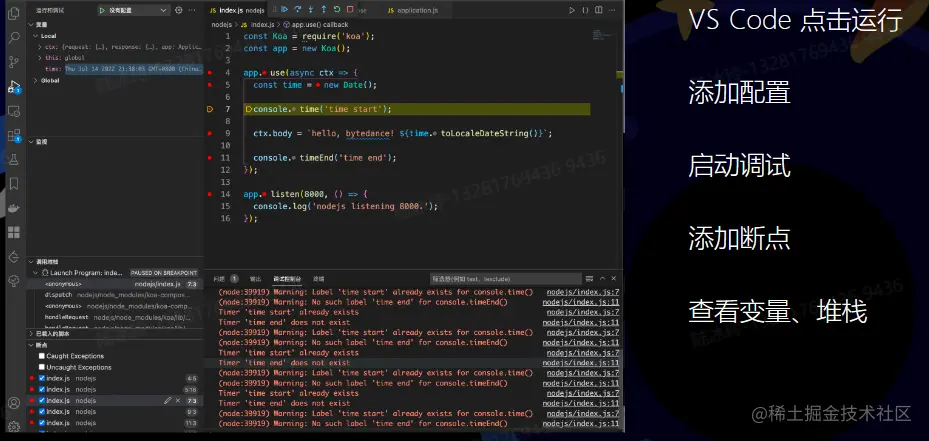The height and width of the screenshot is (441, 929).
Task: Select the 调试控制台 debug console tab
Action: [287, 279]
